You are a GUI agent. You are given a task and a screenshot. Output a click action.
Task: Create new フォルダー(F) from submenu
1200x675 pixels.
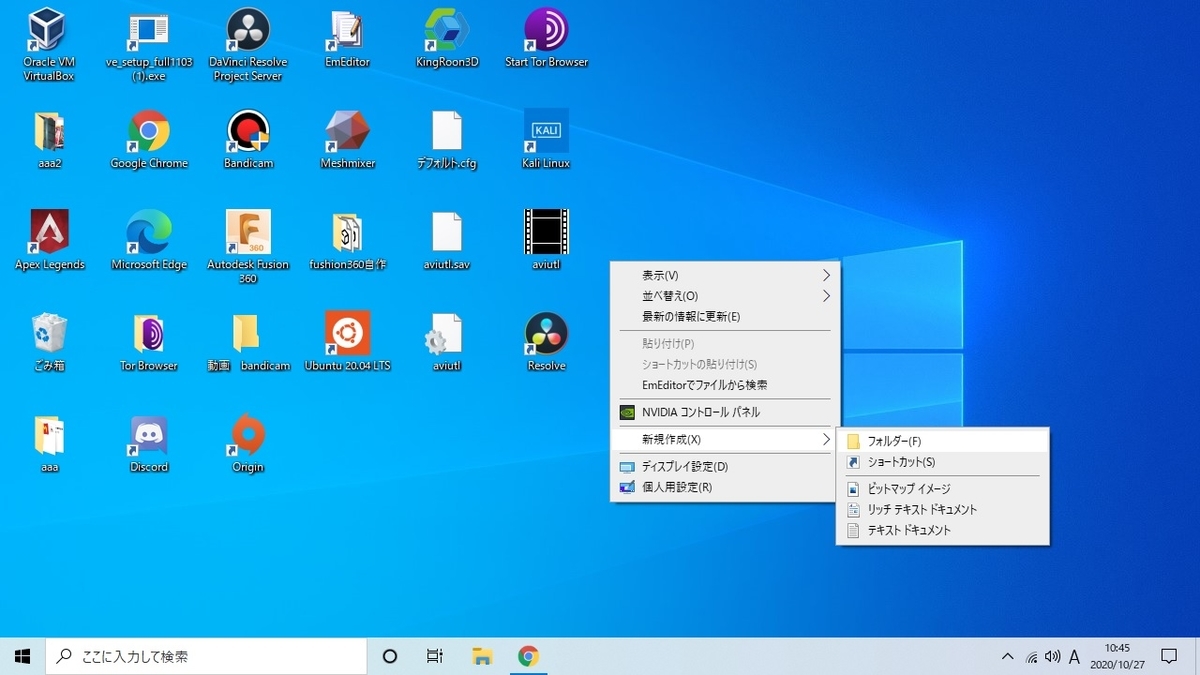943,441
